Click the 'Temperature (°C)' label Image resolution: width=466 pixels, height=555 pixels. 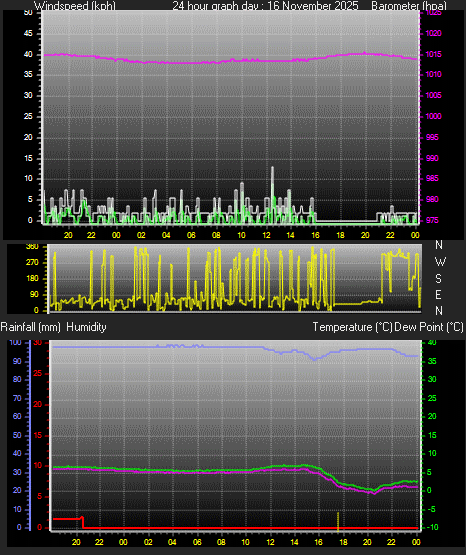(x=352, y=327)
